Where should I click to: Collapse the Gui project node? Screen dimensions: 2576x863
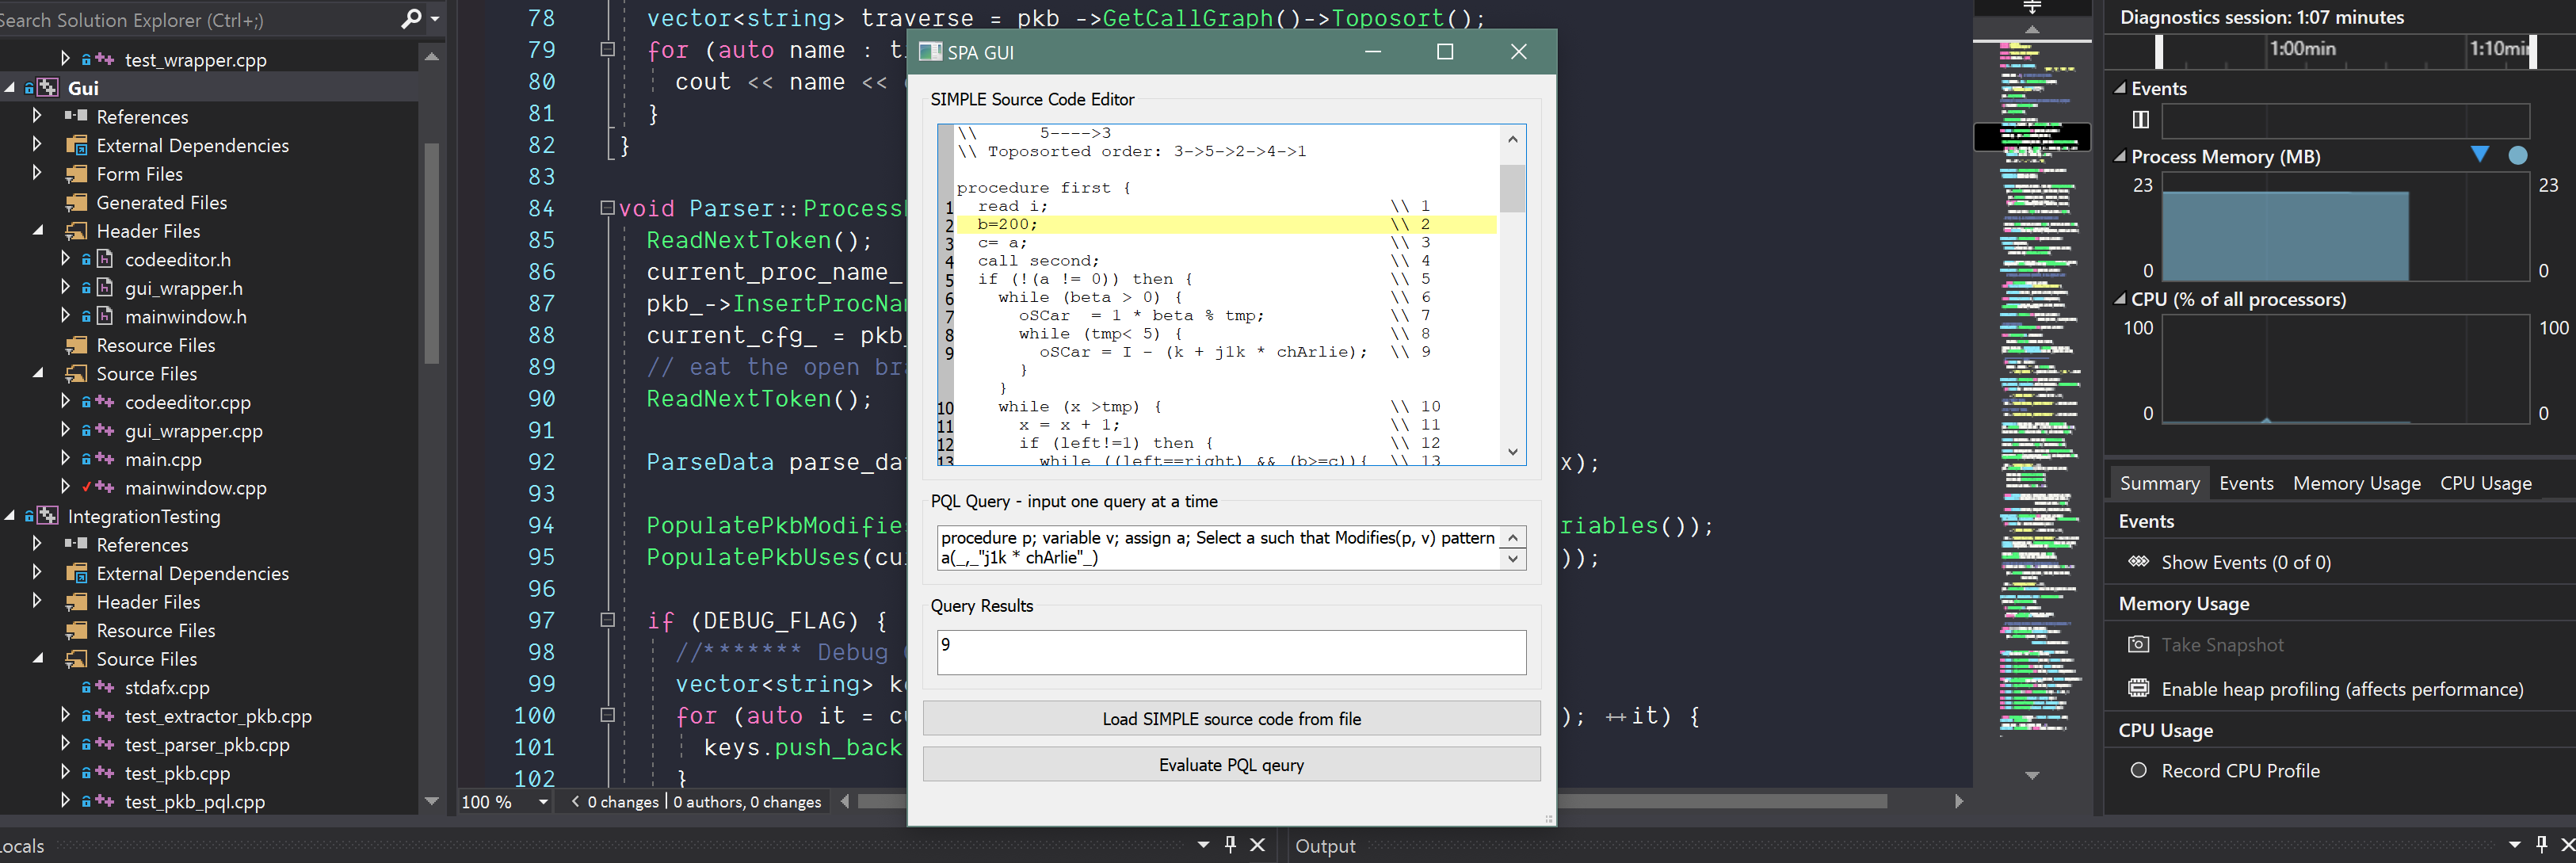click(x=10, y=88)
